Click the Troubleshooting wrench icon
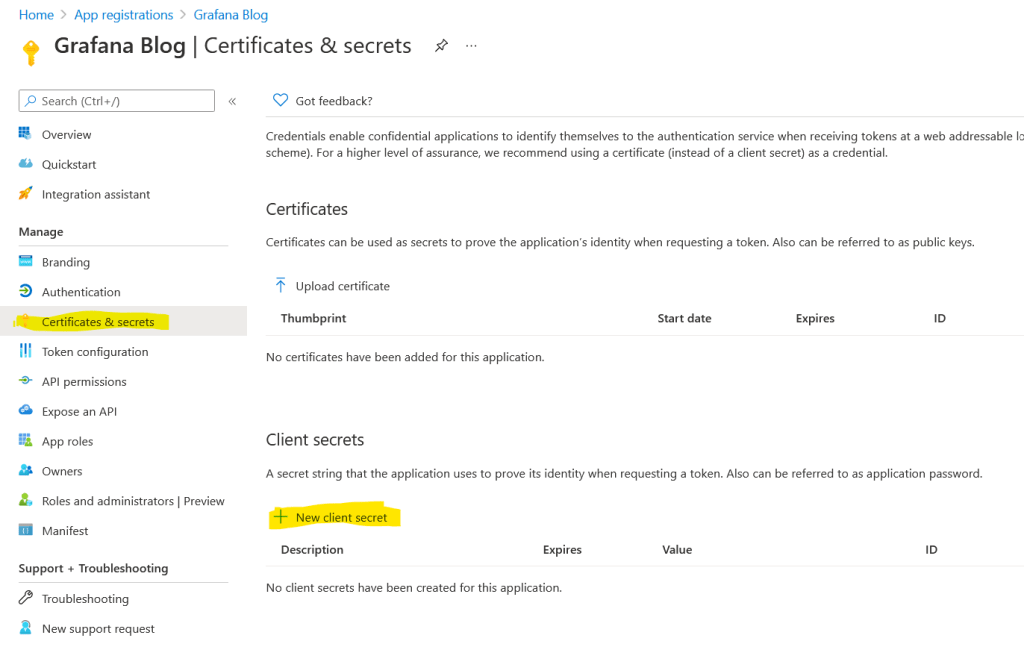Image resolution: width=1024 pixels, height=647 pixels. pyautogui.click(x=26, y=599)
